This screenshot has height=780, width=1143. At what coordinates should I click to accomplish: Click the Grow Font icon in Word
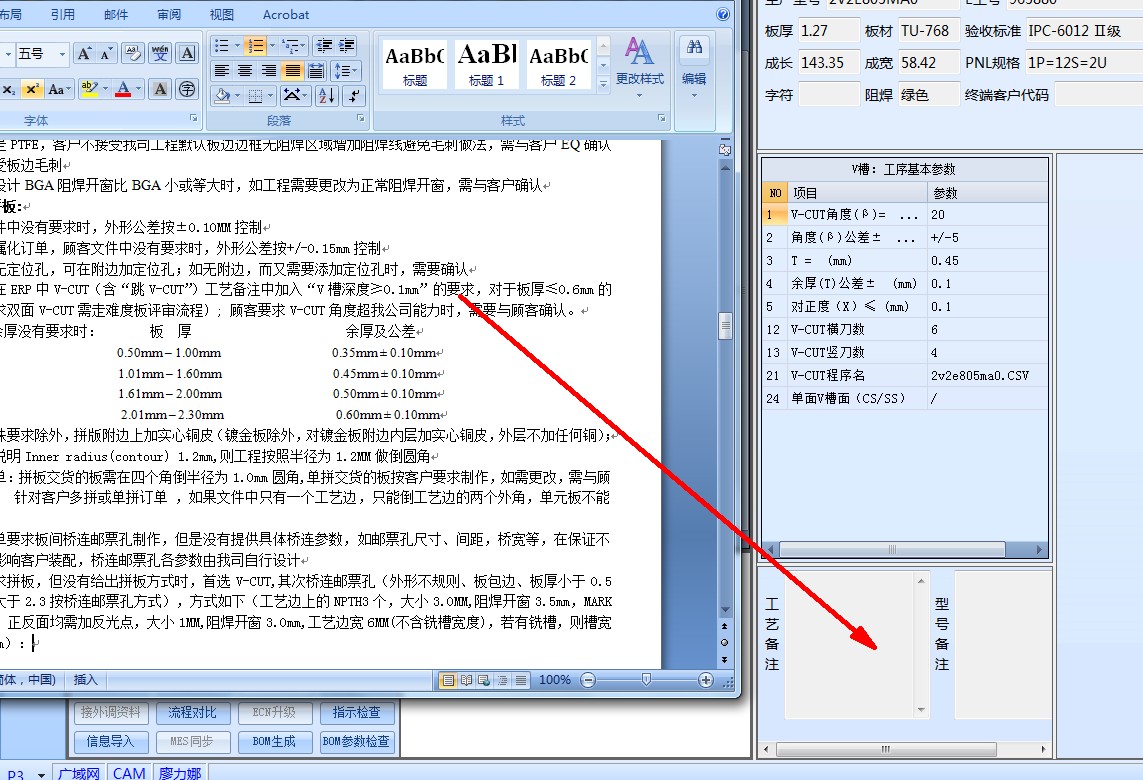(84, 53)
